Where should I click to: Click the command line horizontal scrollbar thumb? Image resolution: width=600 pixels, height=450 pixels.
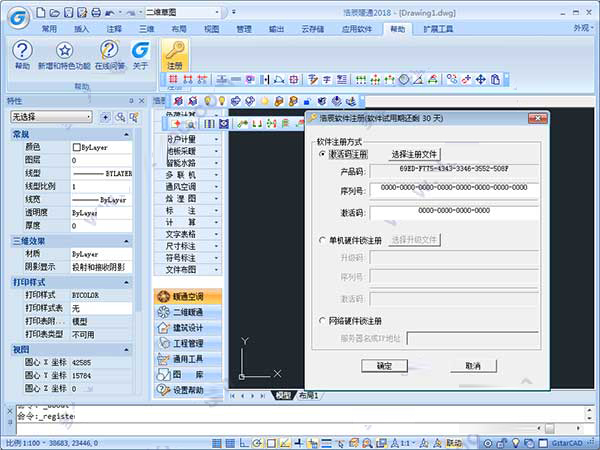tap(549, 428)
